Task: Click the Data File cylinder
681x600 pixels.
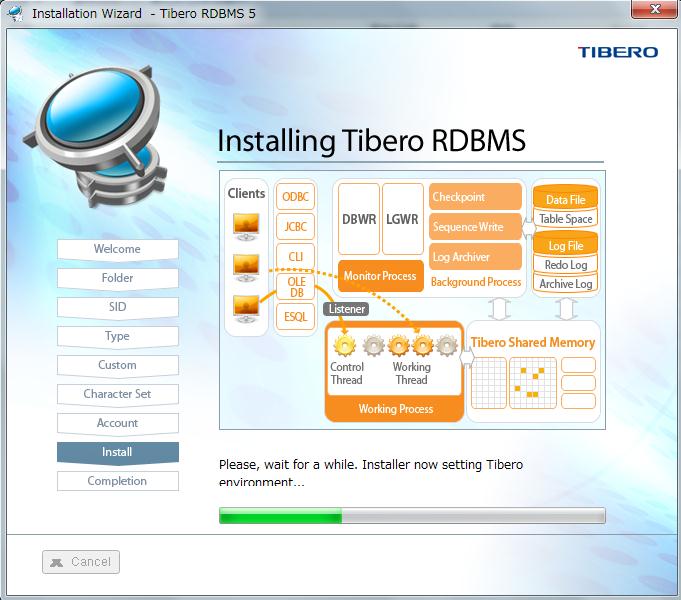Action: click(x=565, y=197)
